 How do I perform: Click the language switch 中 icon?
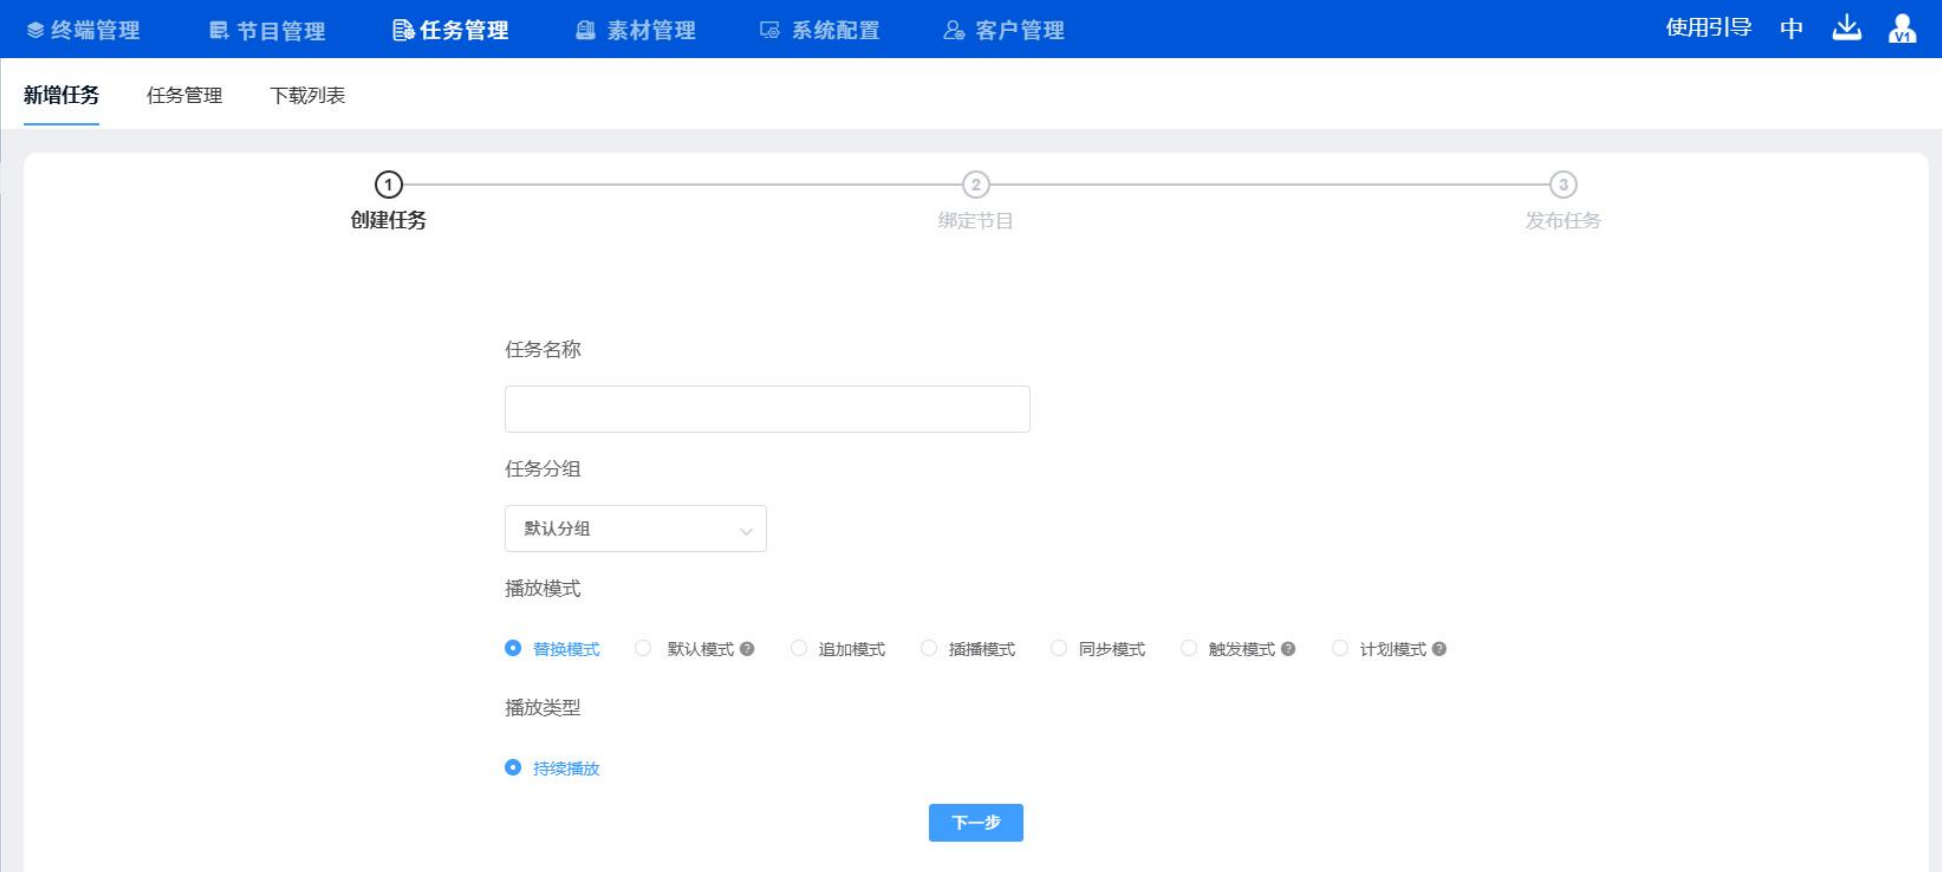tap(1791, 29)
